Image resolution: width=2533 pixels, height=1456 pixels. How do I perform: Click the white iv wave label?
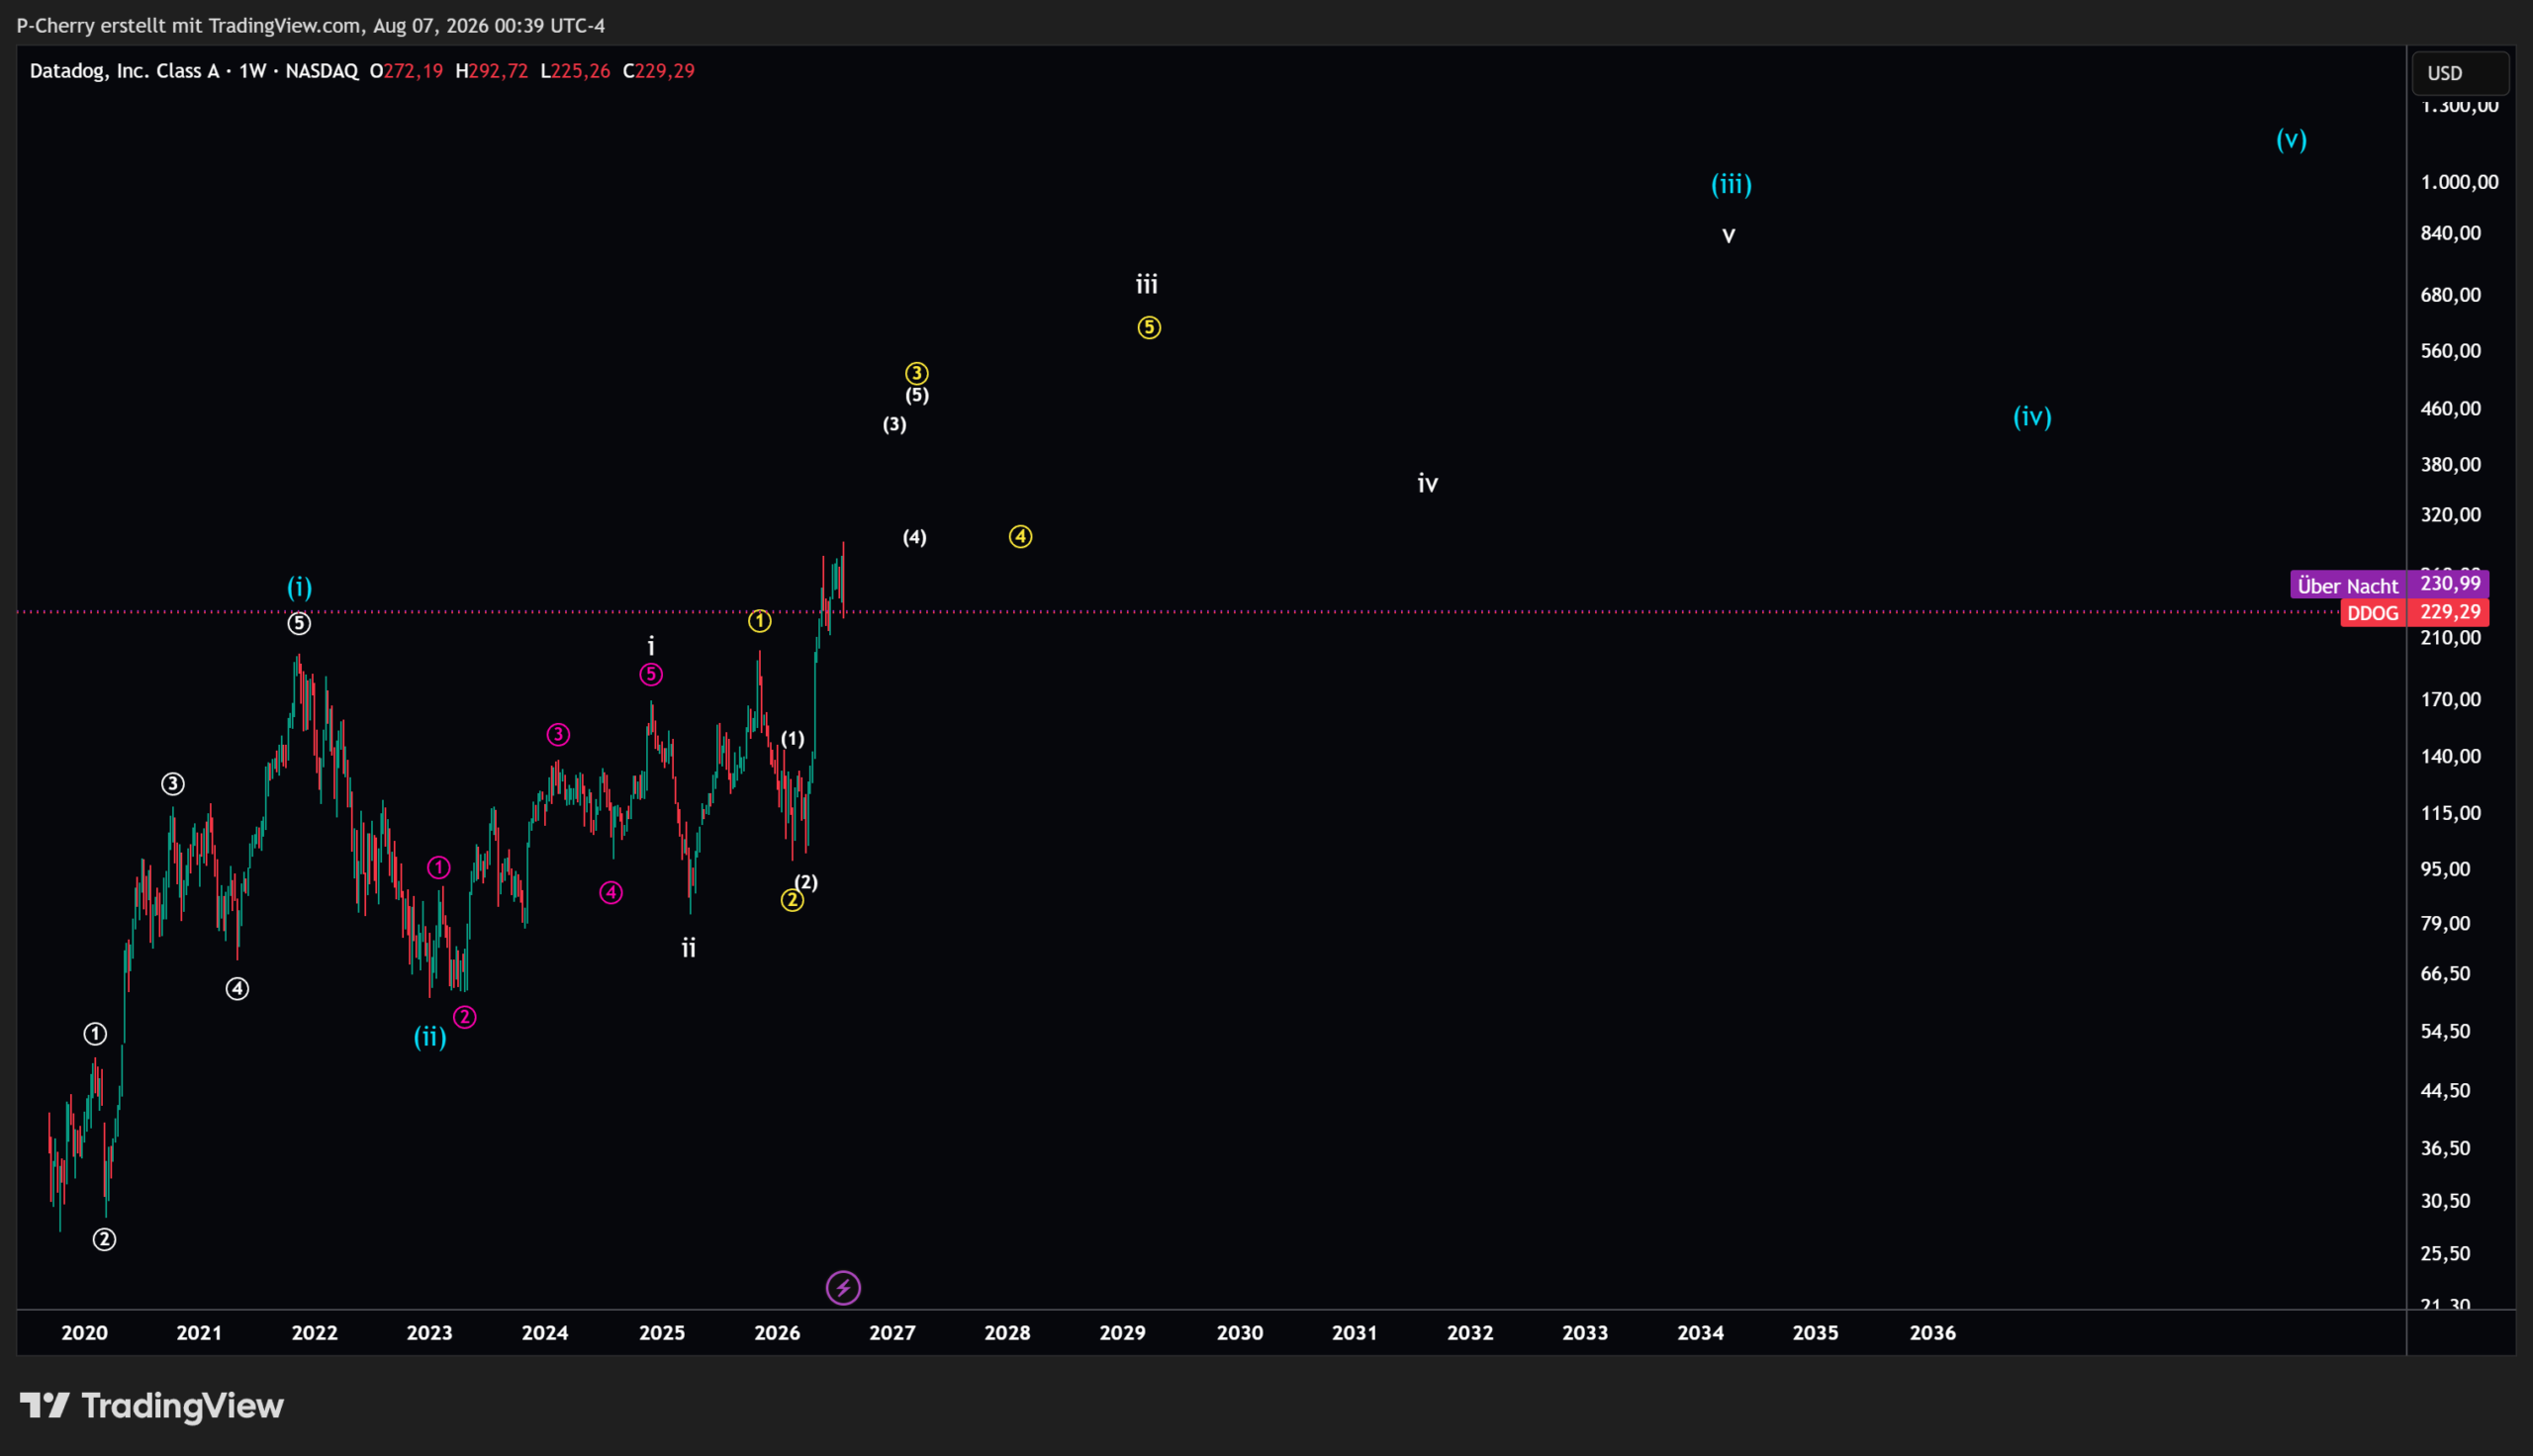tap(1428, 484)
